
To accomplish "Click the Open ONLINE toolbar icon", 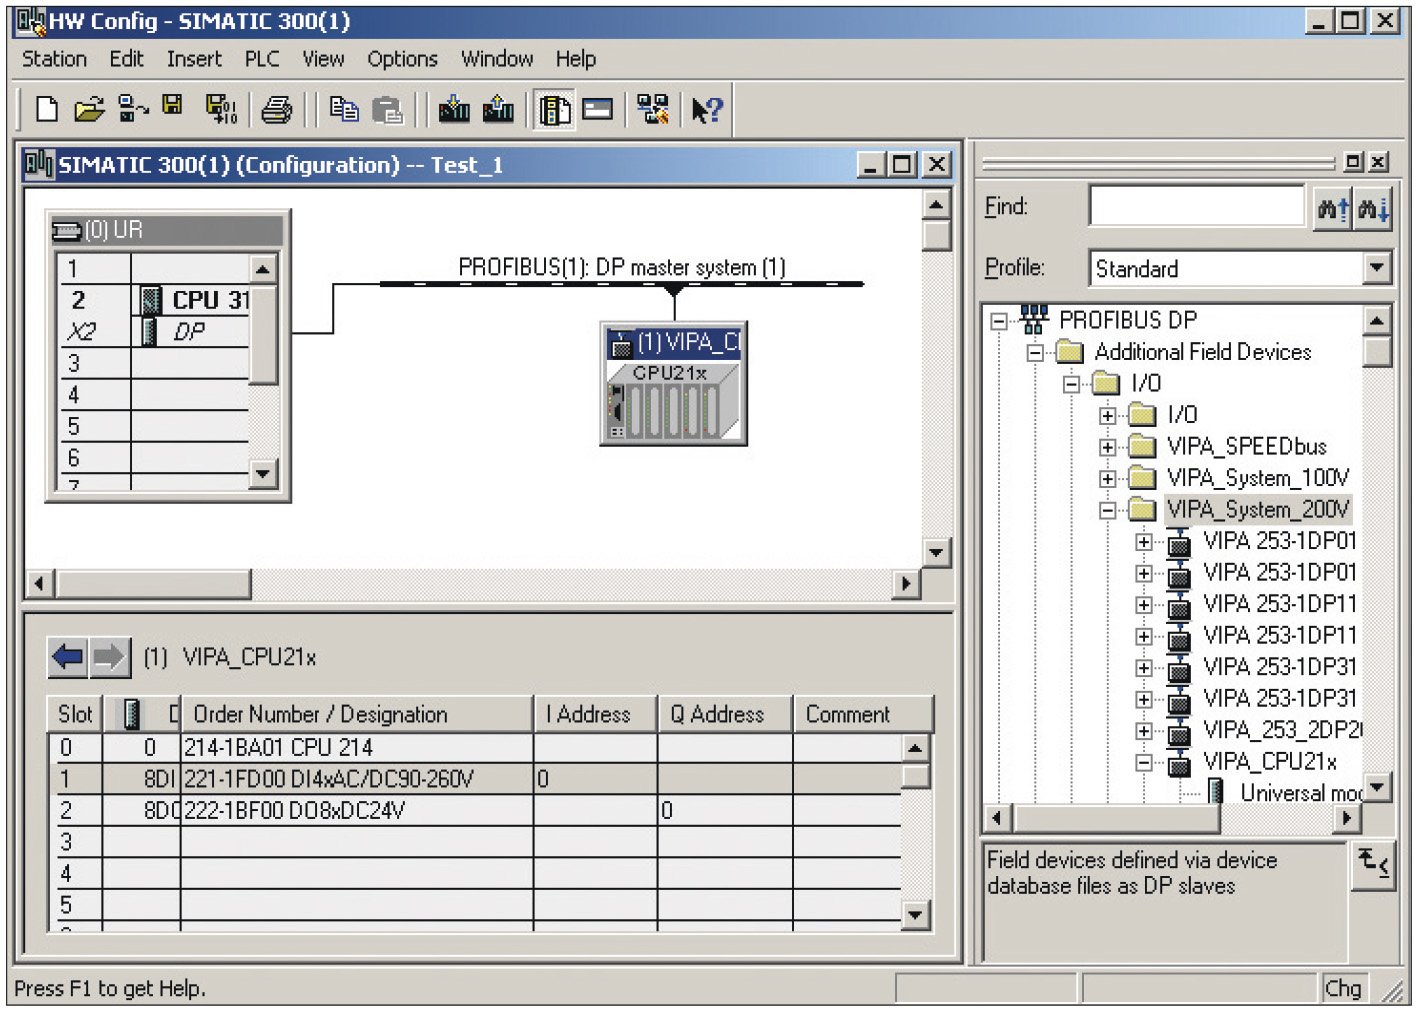I will point(133,109).
